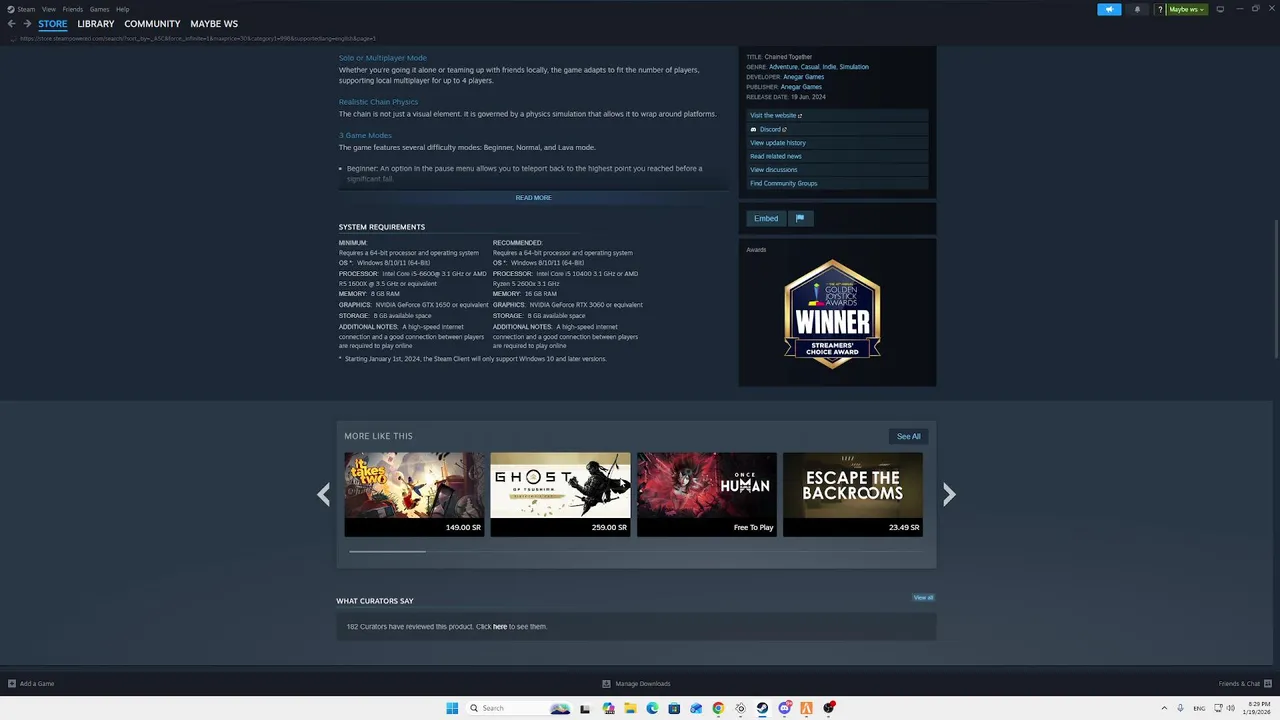Open Microsoft Store from the taskbar
This screenshot has width=1280, height=720.
(674, 708)
